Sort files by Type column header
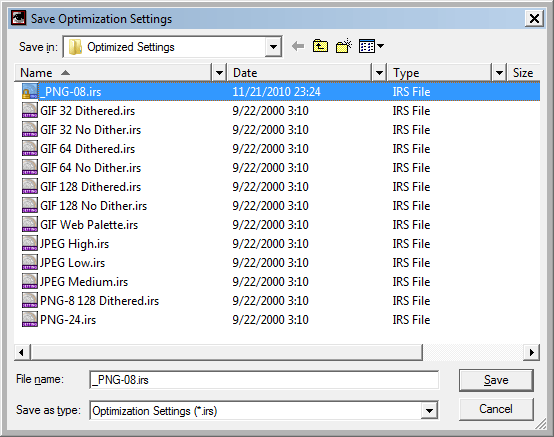The width and height of the screenshot is (554, 437). pyautogui.click(x=440, y=73)
